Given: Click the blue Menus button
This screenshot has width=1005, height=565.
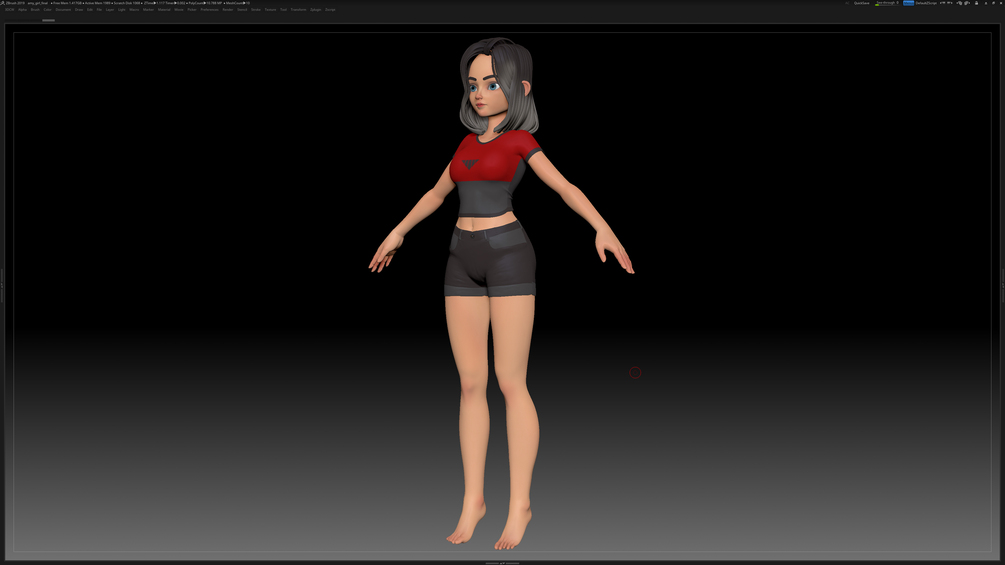Looking at the screenshot, I should 908,3.
